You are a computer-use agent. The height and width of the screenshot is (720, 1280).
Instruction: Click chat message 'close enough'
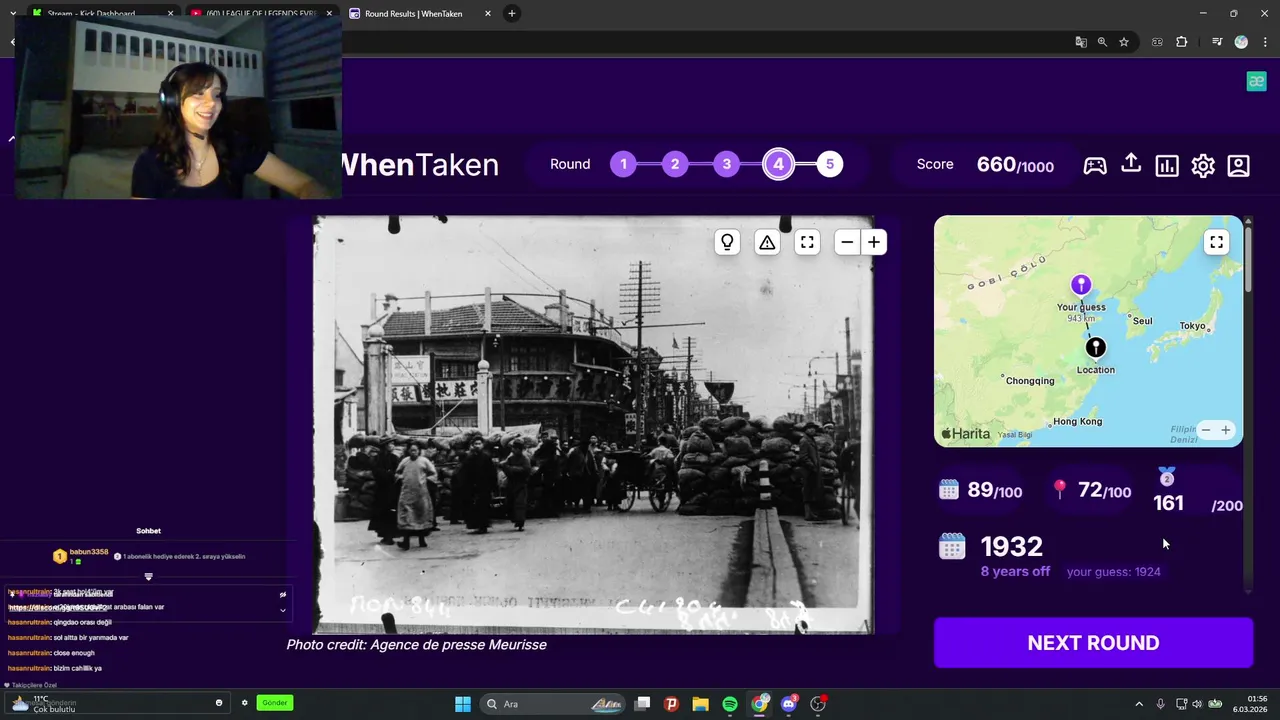pyautogui.click(x=75, y=653)
